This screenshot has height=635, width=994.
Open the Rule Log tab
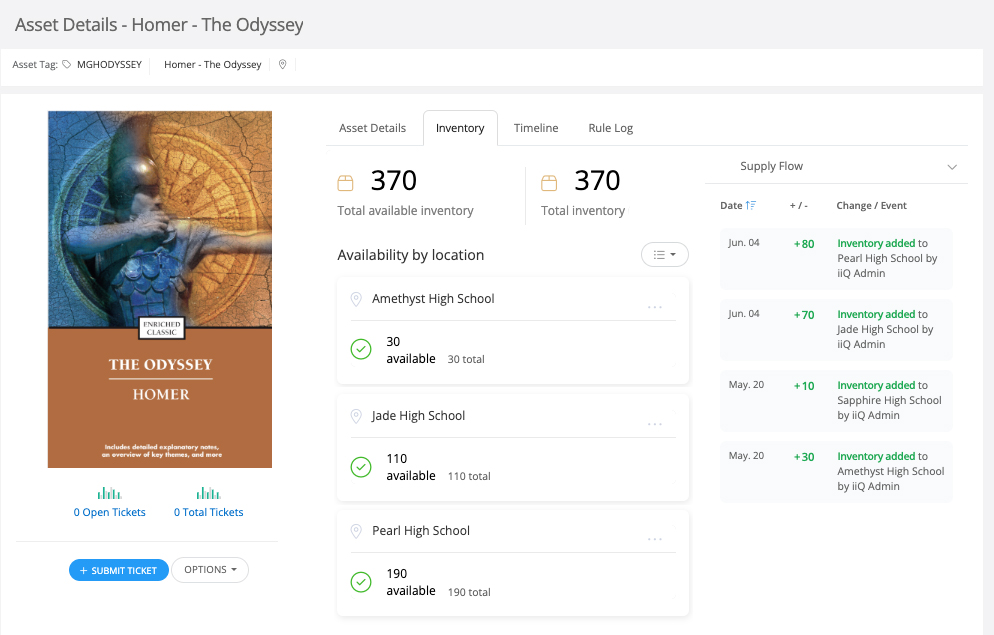click(x=610, y=128)
